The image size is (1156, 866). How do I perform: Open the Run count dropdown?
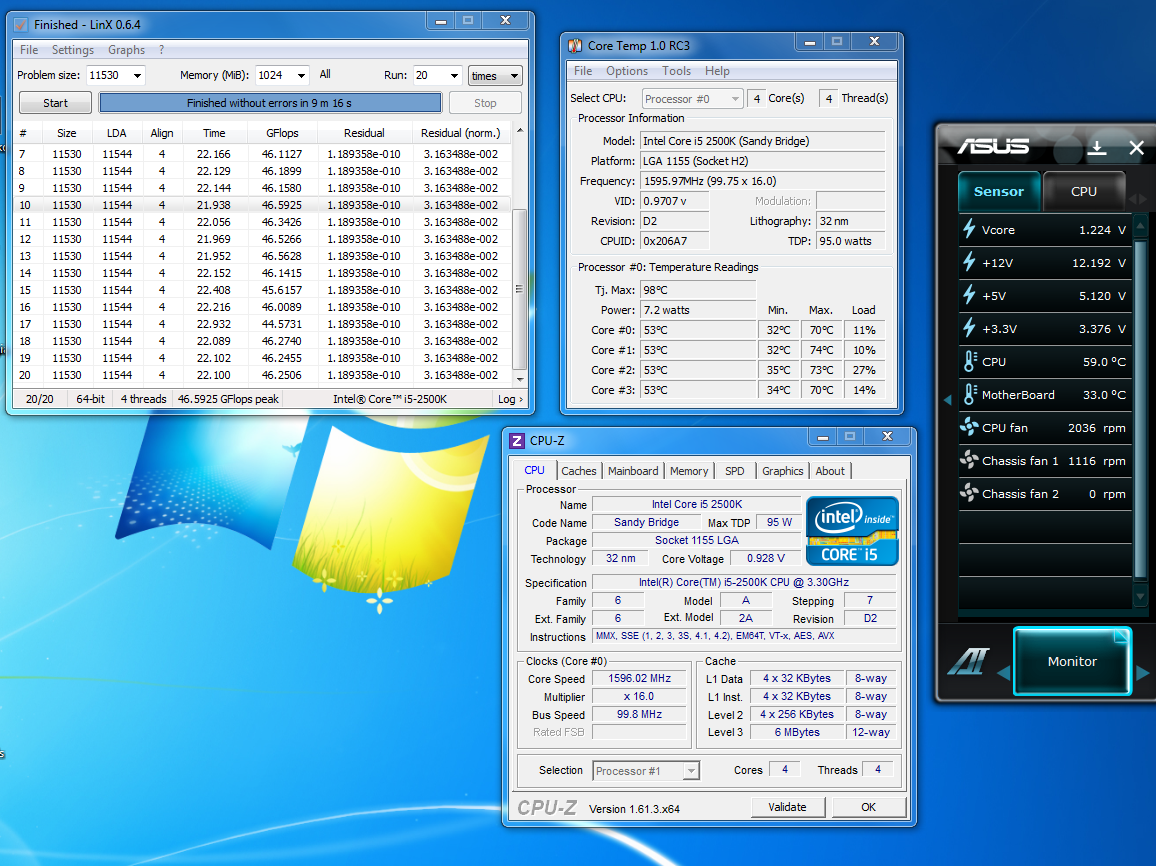coord(454,75)
